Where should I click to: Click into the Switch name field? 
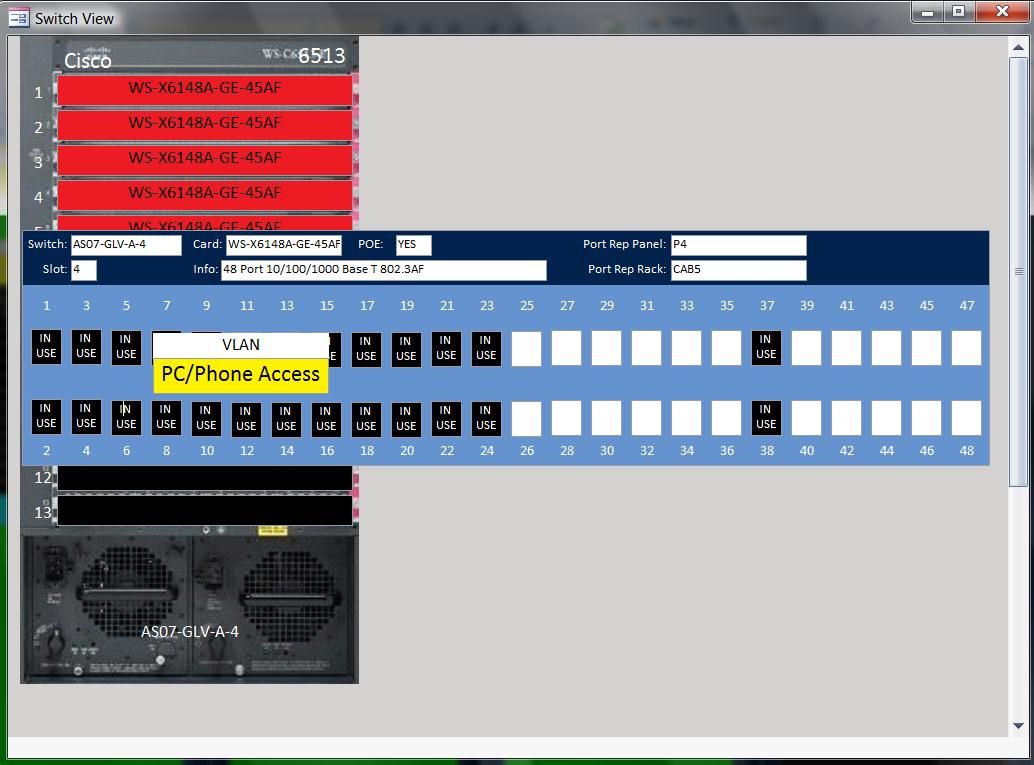pos(126,245)
